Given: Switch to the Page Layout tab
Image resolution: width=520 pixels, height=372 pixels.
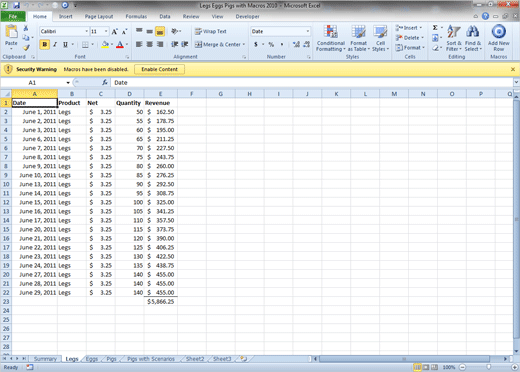Looking at the screenshot, I should click(x=99, y=16).
